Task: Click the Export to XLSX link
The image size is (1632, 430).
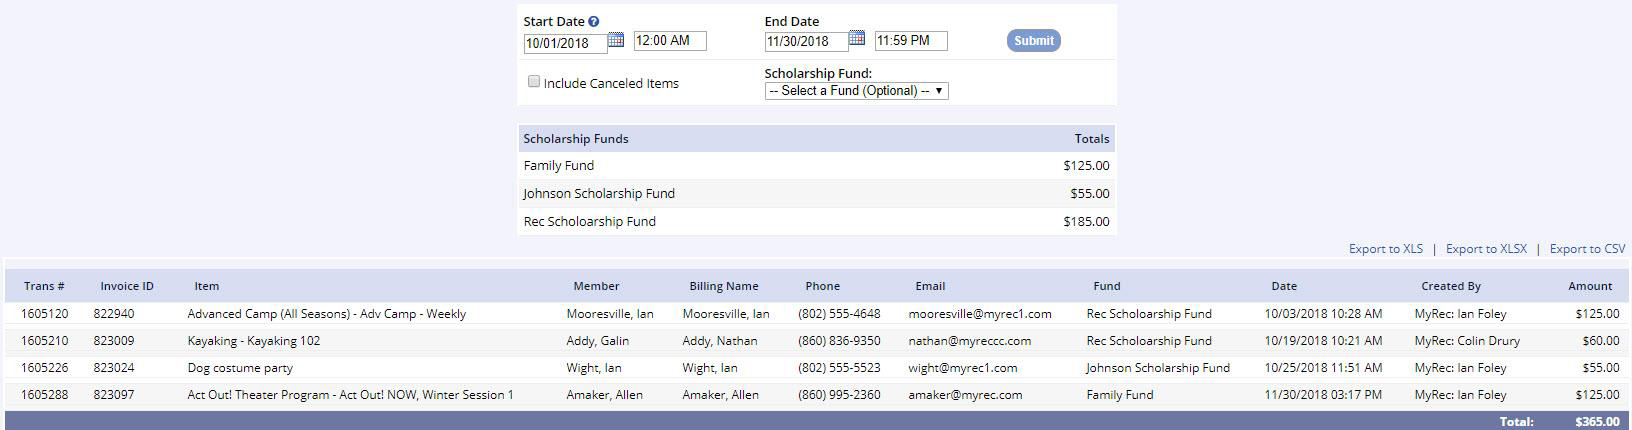Action: click(1486, 249)
